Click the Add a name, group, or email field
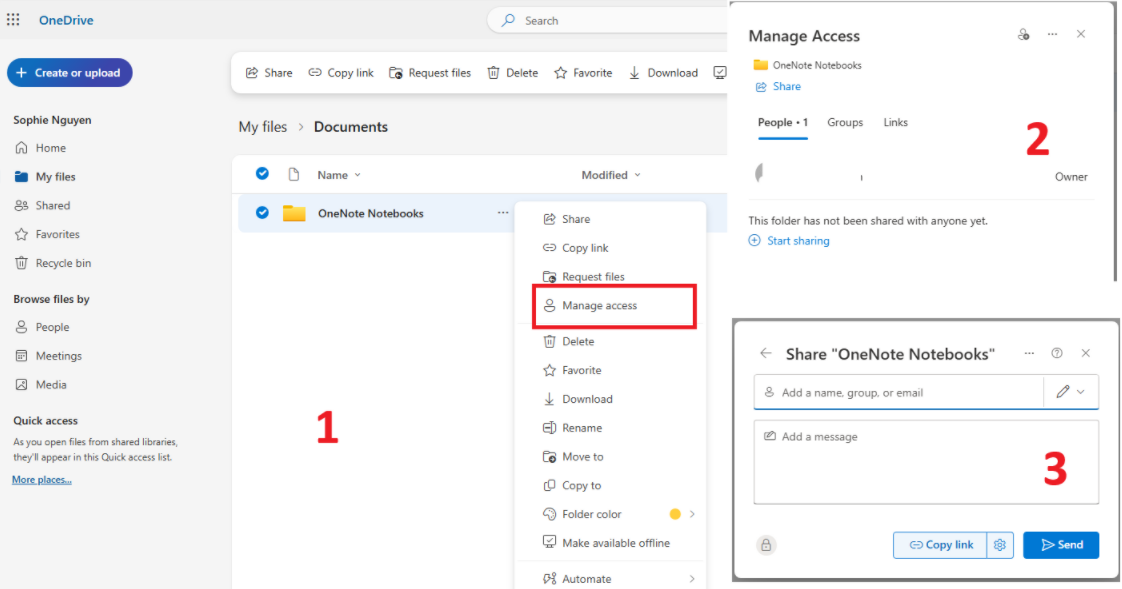This screenshot has height=589, width=1122. [x=898, y=392]
